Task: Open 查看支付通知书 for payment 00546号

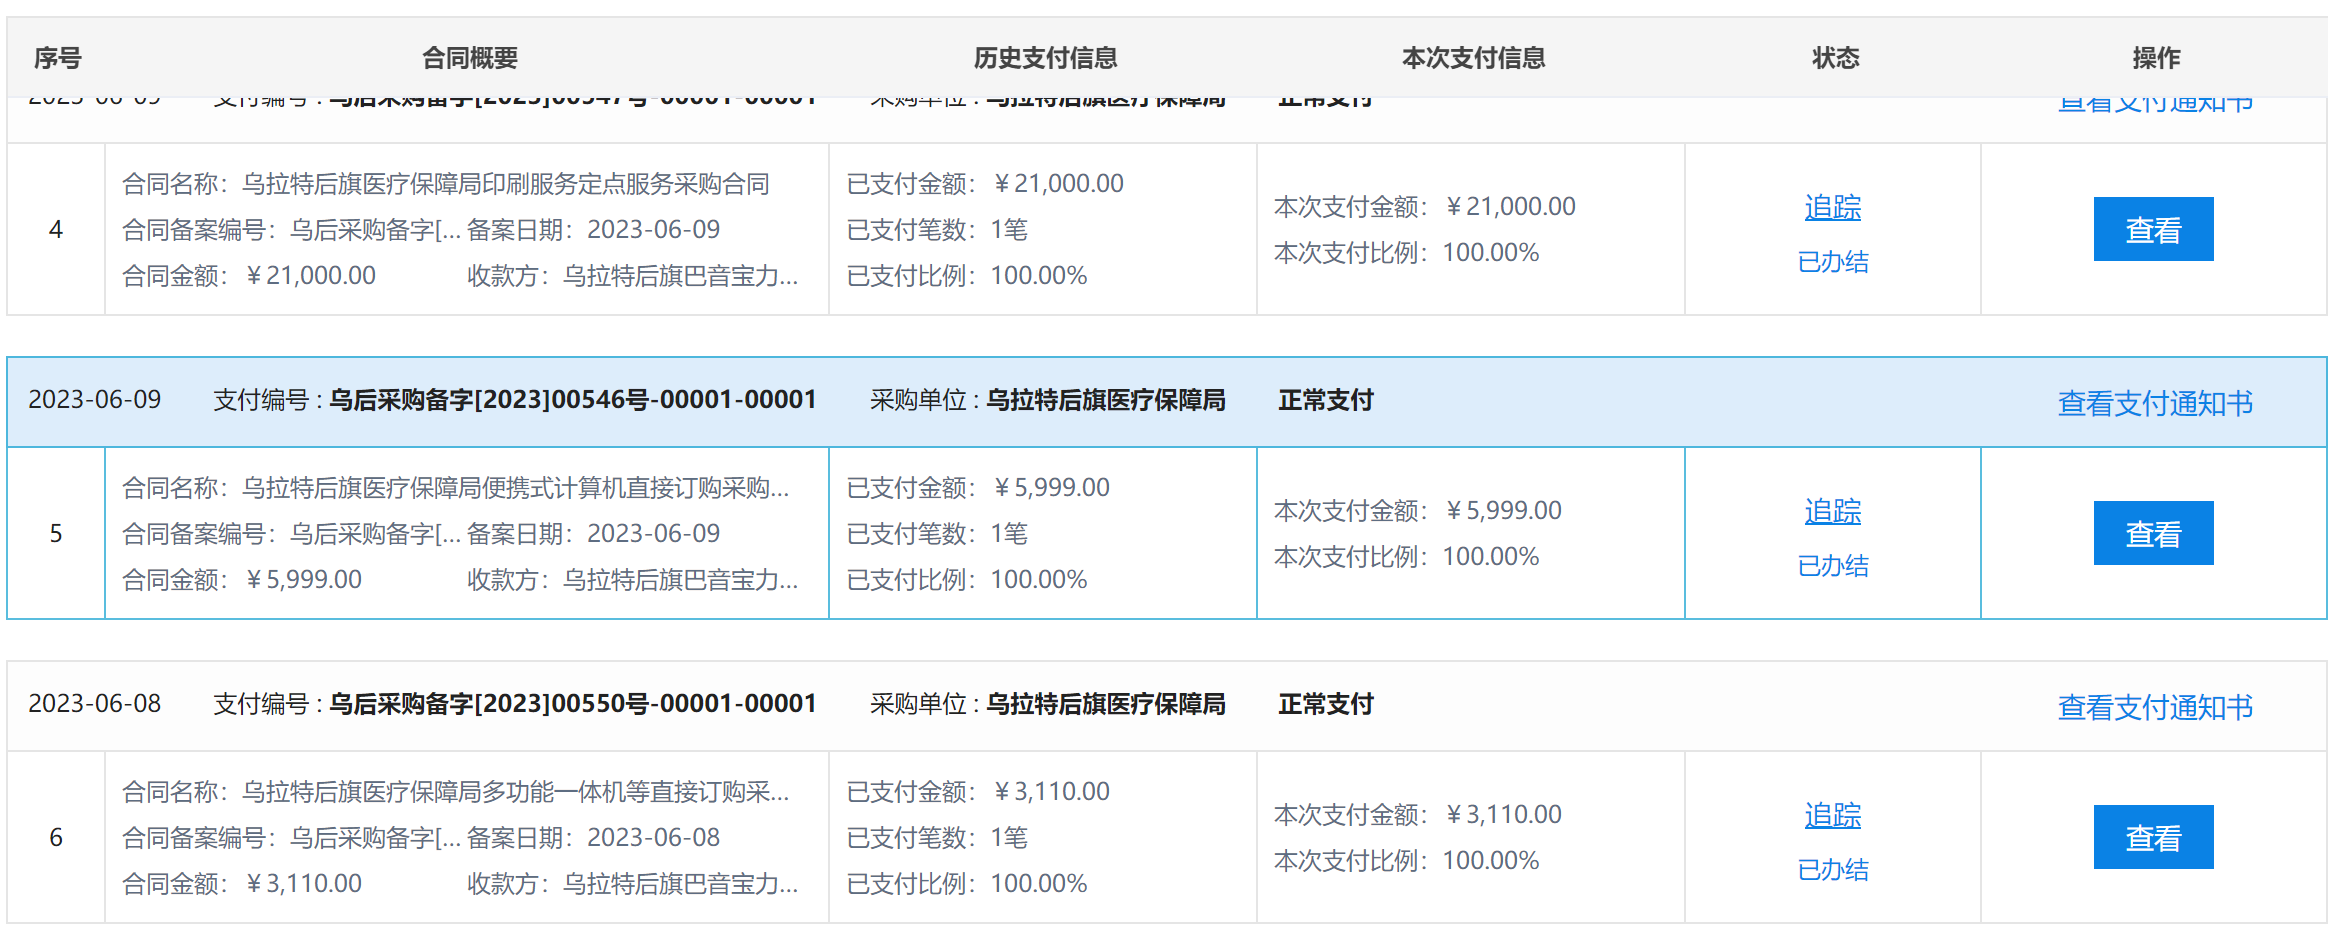Action: pos(2155,402)
